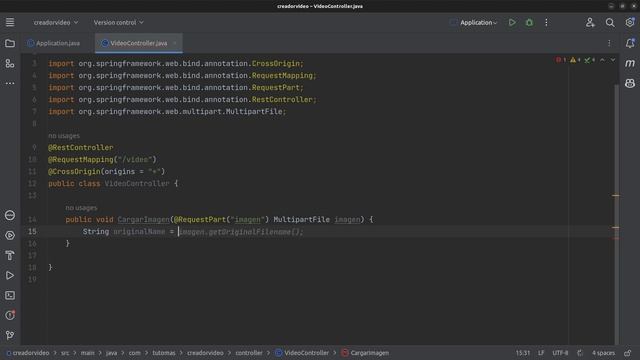Open more run actions menu
The image size is (640, 360).
546,22
